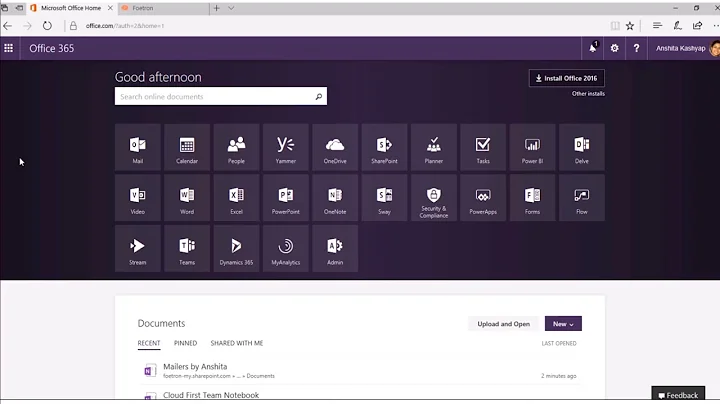Viewport: 720px width, 404px height.
Task: Open the Video app tile
Action: click(x=138, y=198)
